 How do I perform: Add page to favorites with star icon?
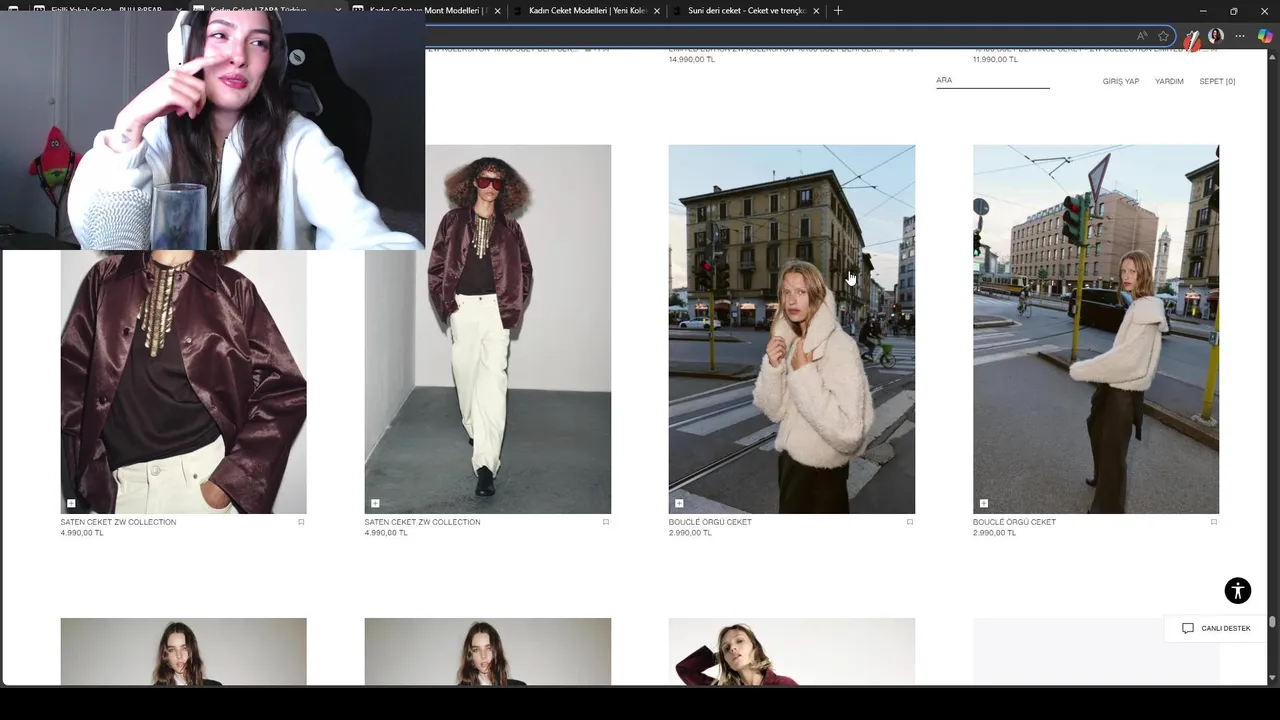click(x=1164, y=36)
